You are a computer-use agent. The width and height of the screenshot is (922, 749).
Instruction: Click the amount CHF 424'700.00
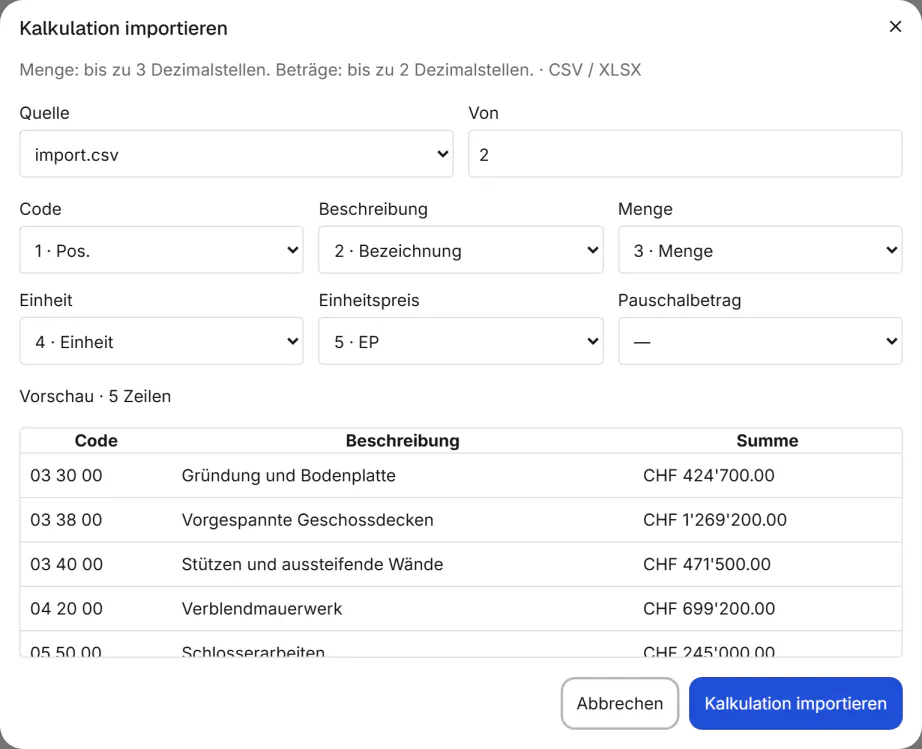709,476
